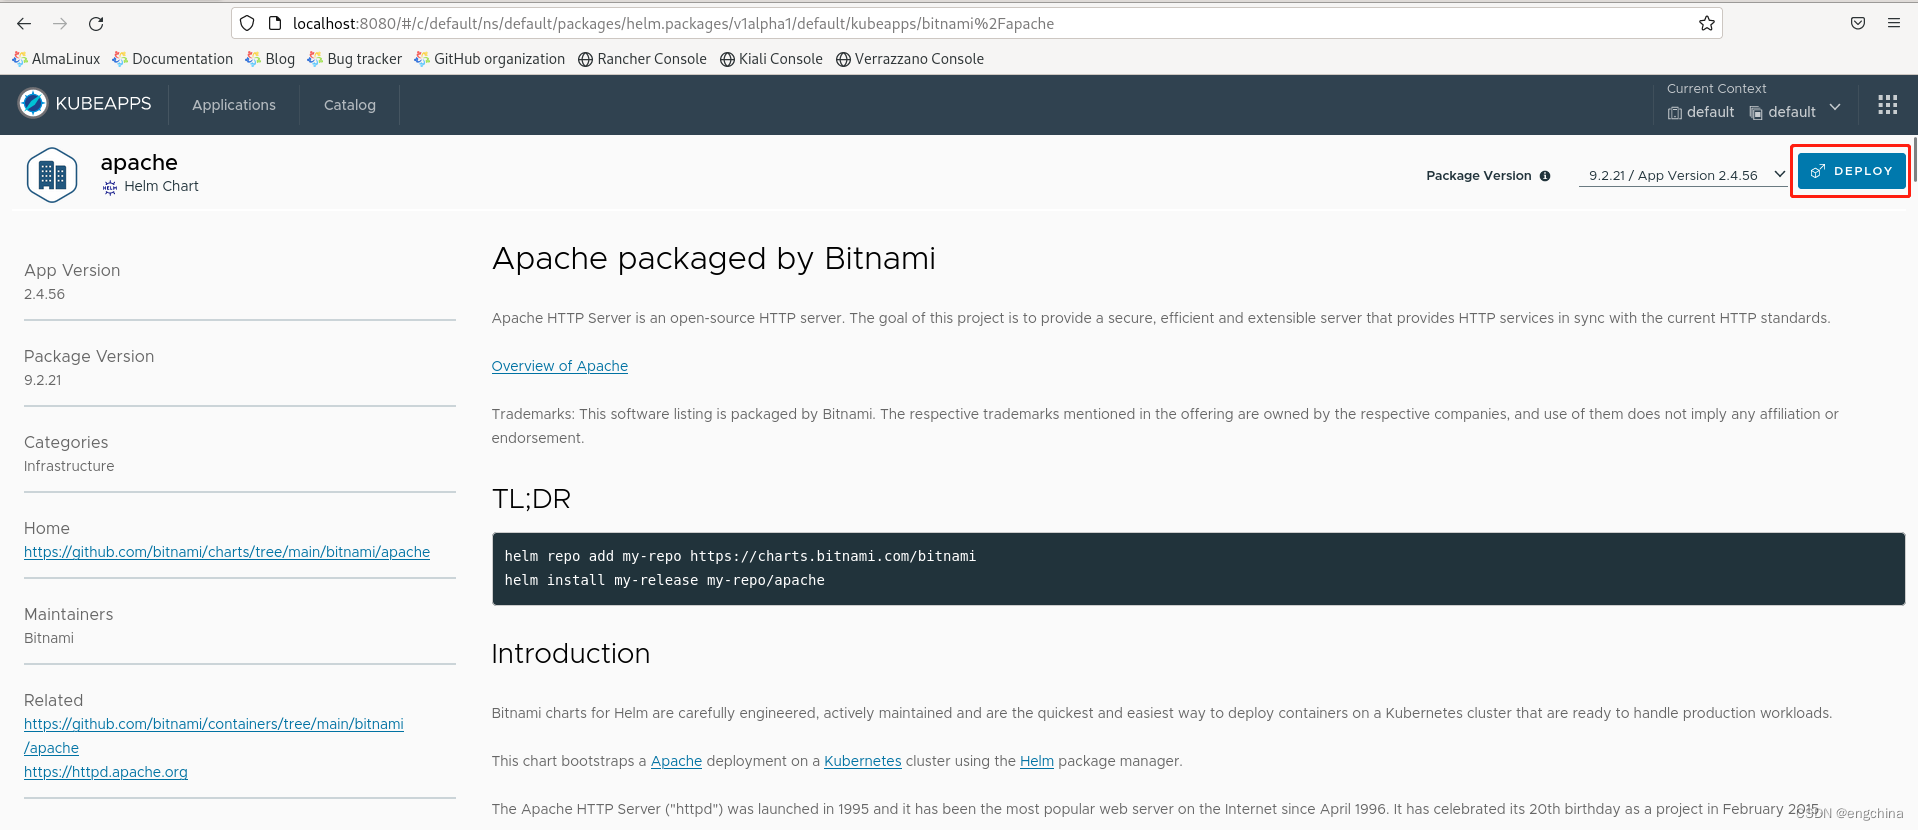The image size is (1918, 830).
Task: Click the Infrastructure category text
Action: point(69,466)
